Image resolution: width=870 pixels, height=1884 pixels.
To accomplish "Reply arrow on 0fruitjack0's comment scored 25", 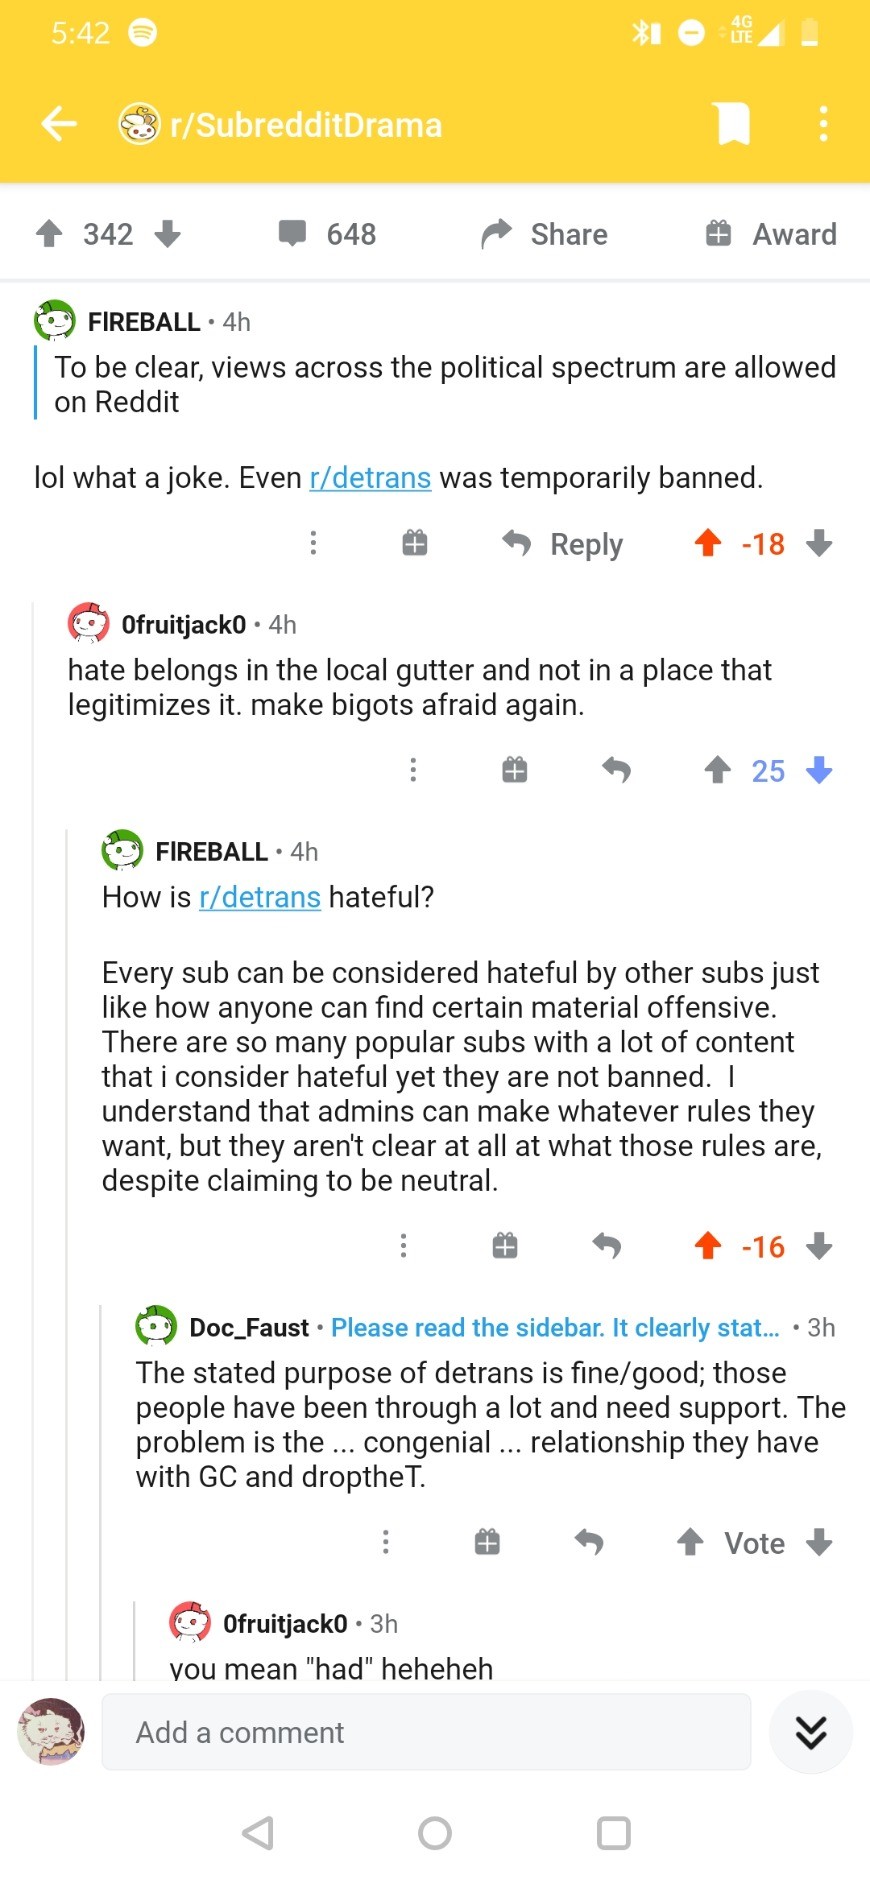I will click(x=616, y=770).
